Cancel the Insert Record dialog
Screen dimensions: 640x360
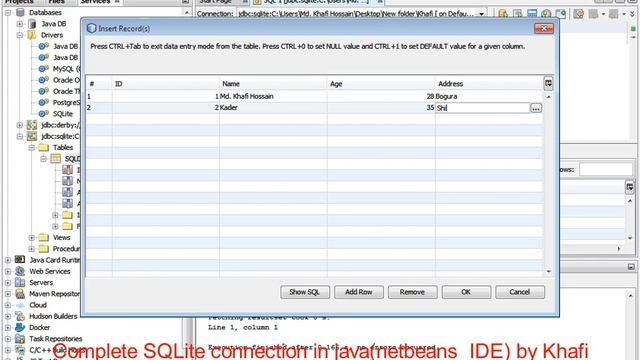pos(520,292)
